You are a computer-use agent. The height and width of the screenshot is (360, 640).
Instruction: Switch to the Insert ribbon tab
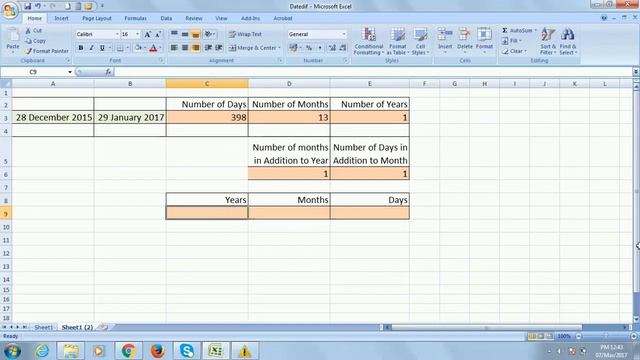coord(61,18)
